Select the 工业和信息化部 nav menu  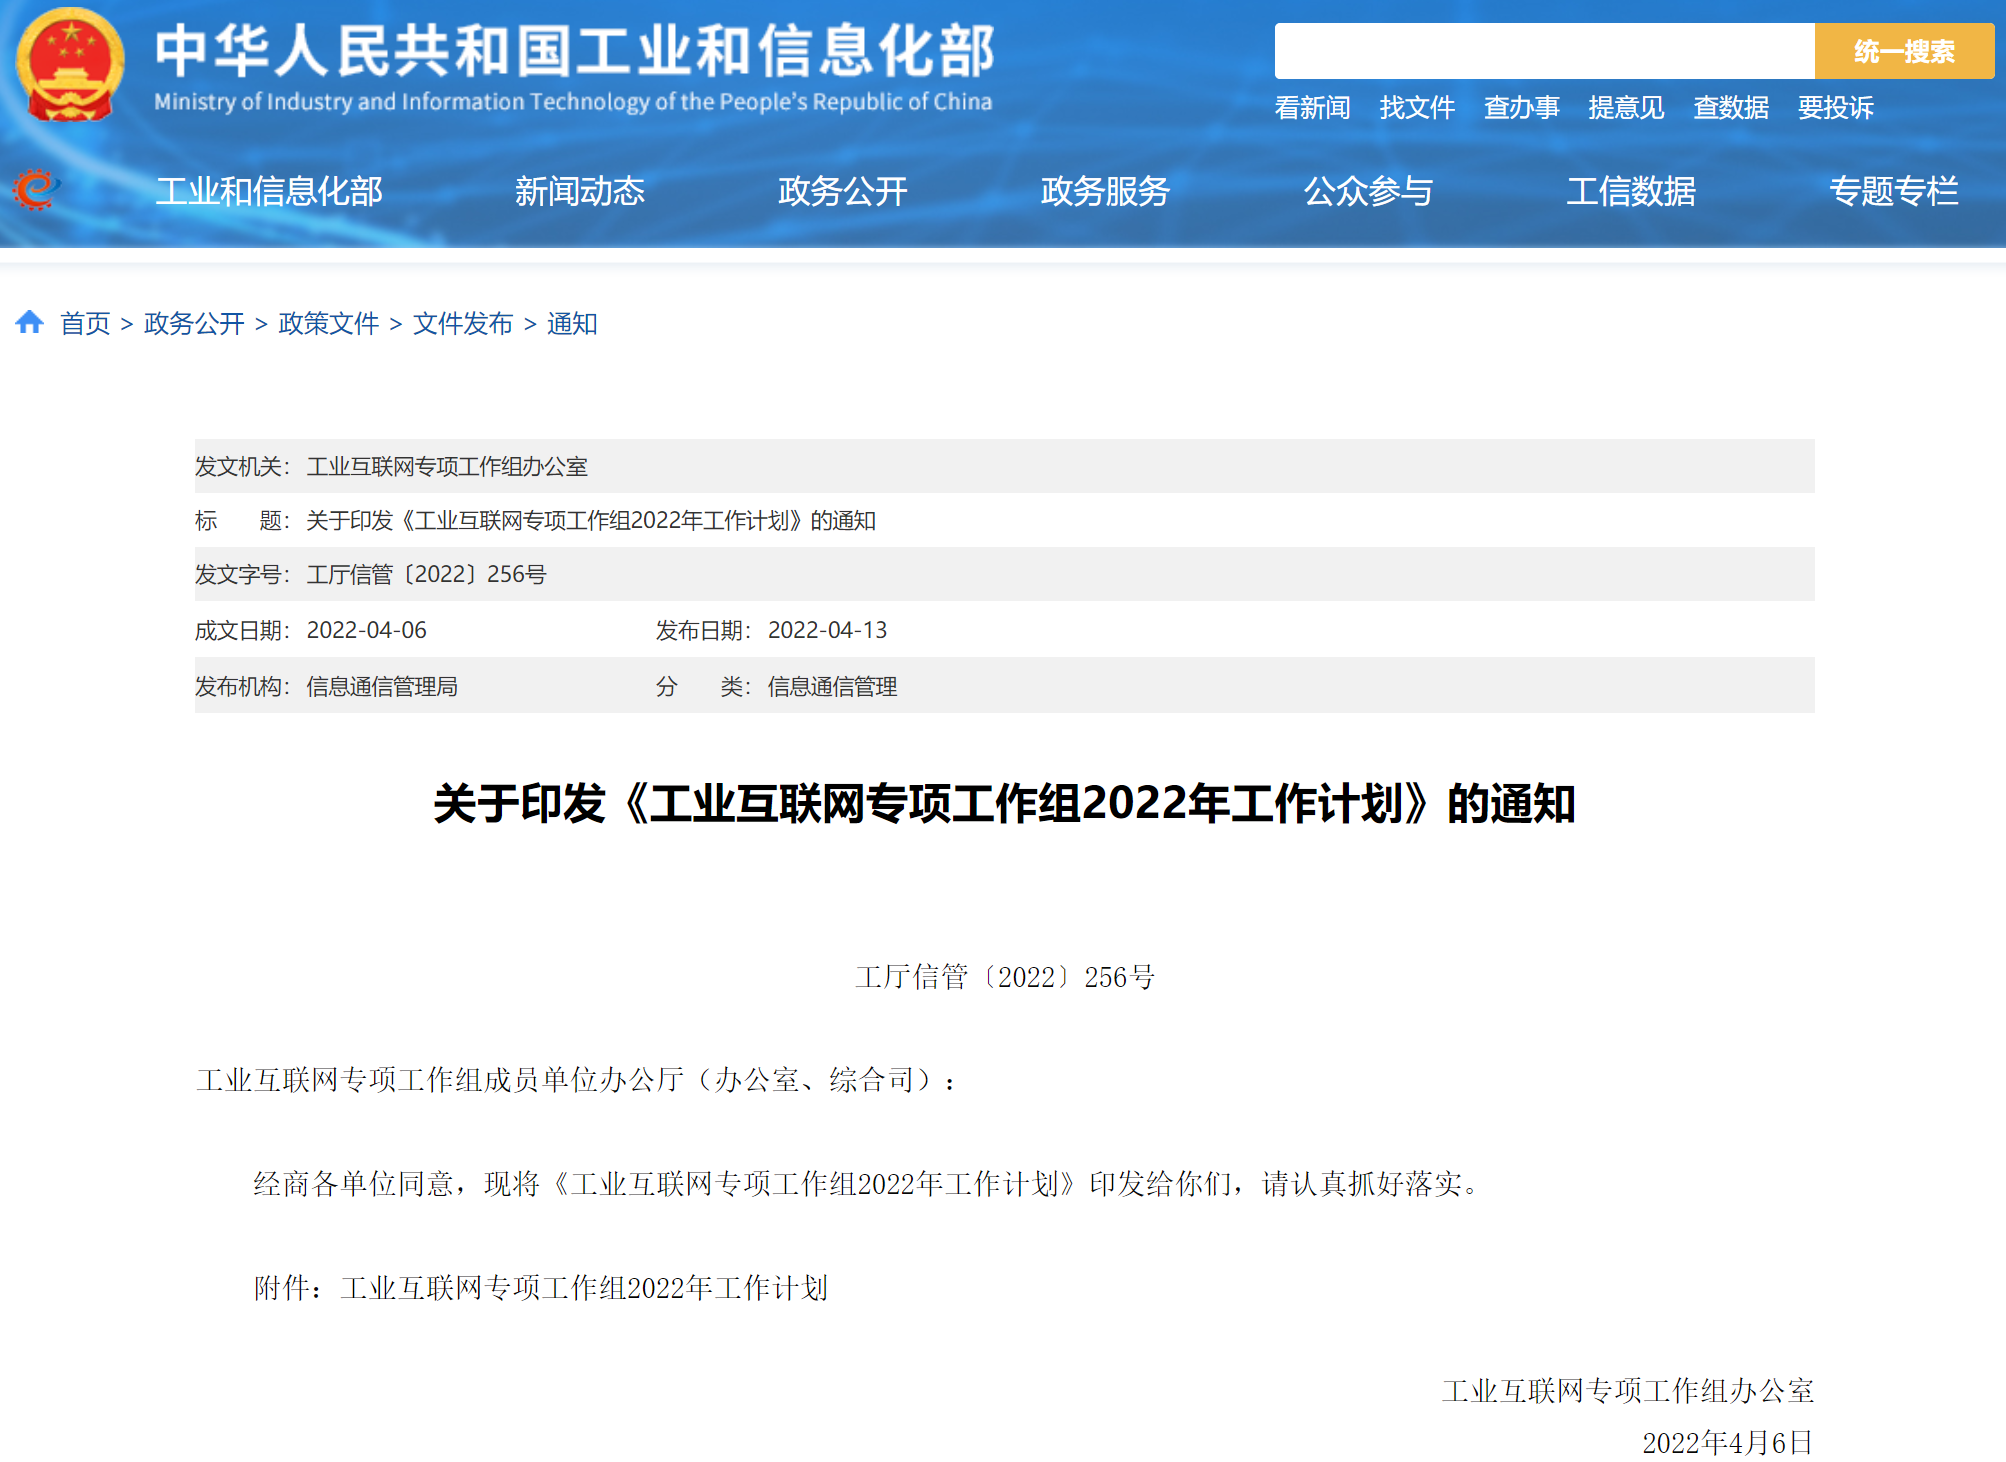[269, 191]
